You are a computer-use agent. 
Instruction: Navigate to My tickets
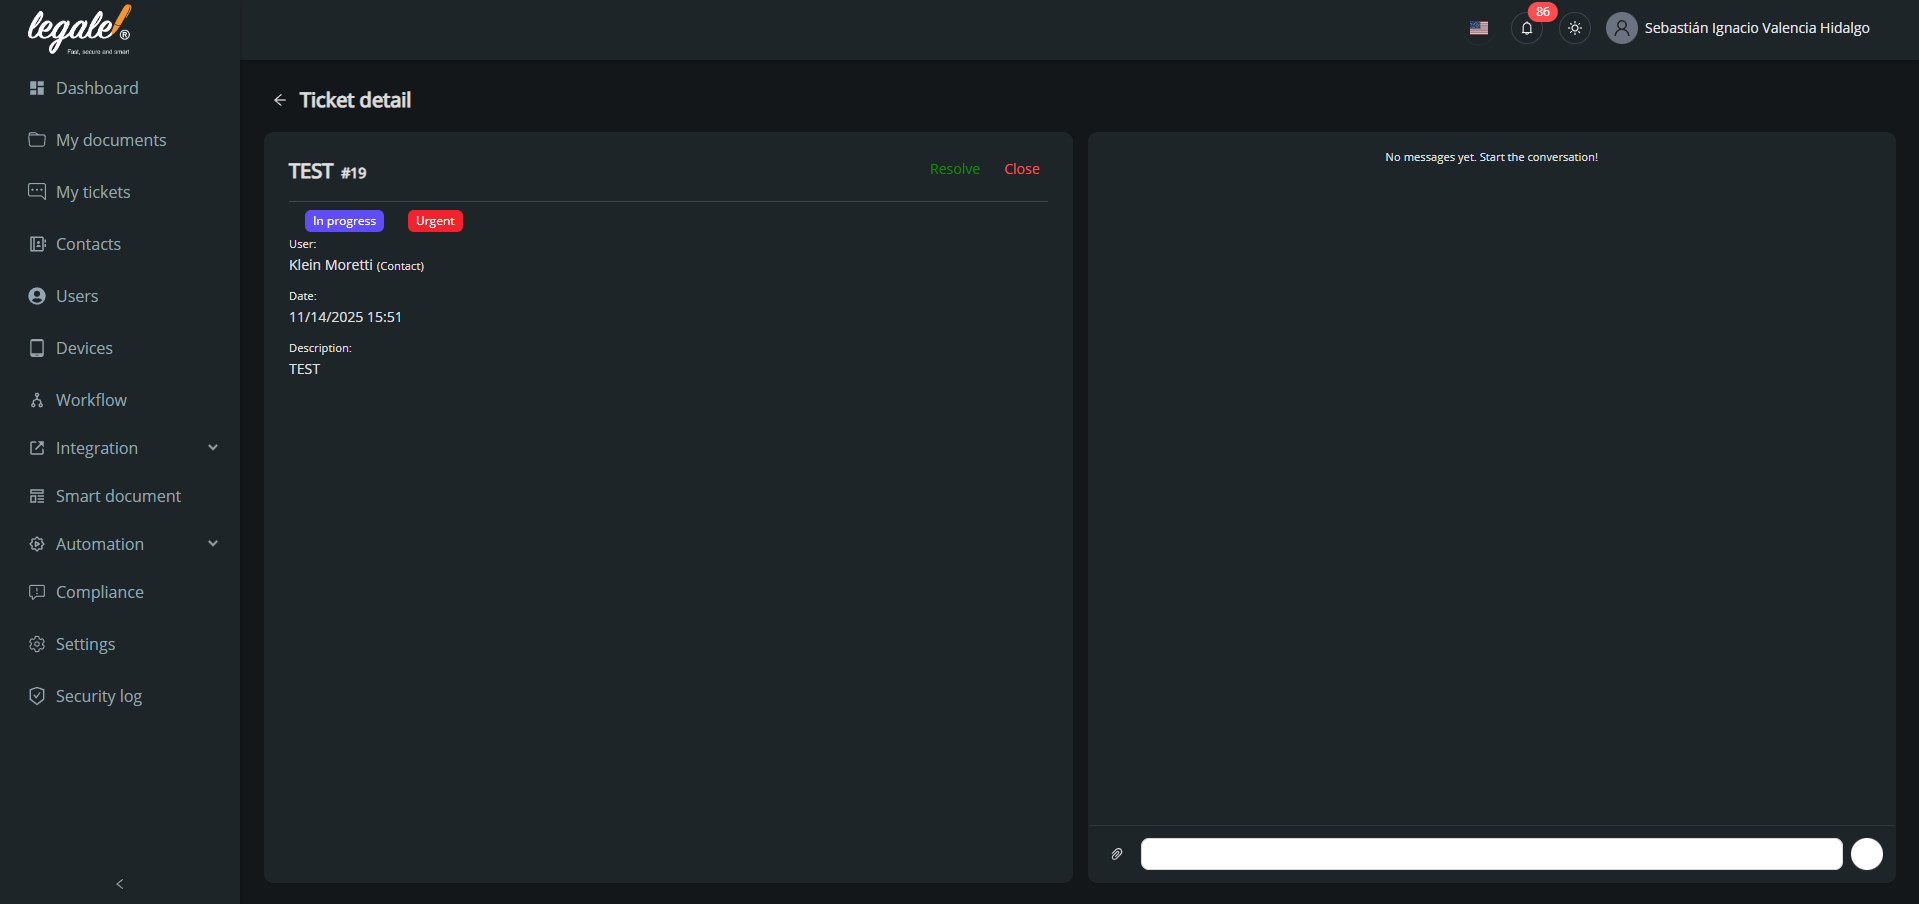tap(93, 192)
